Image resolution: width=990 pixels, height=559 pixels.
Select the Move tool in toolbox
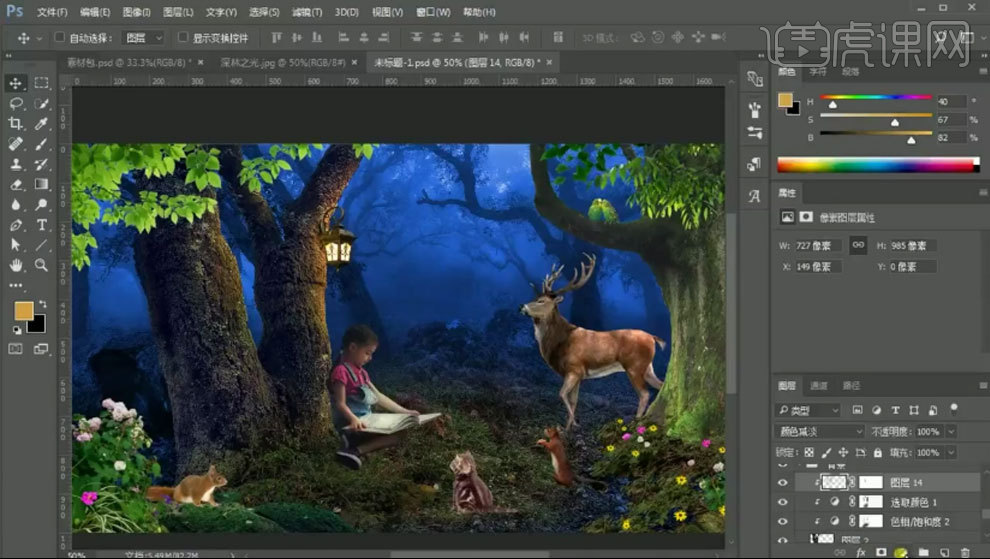pyautogui.click(x=16, y=83)
